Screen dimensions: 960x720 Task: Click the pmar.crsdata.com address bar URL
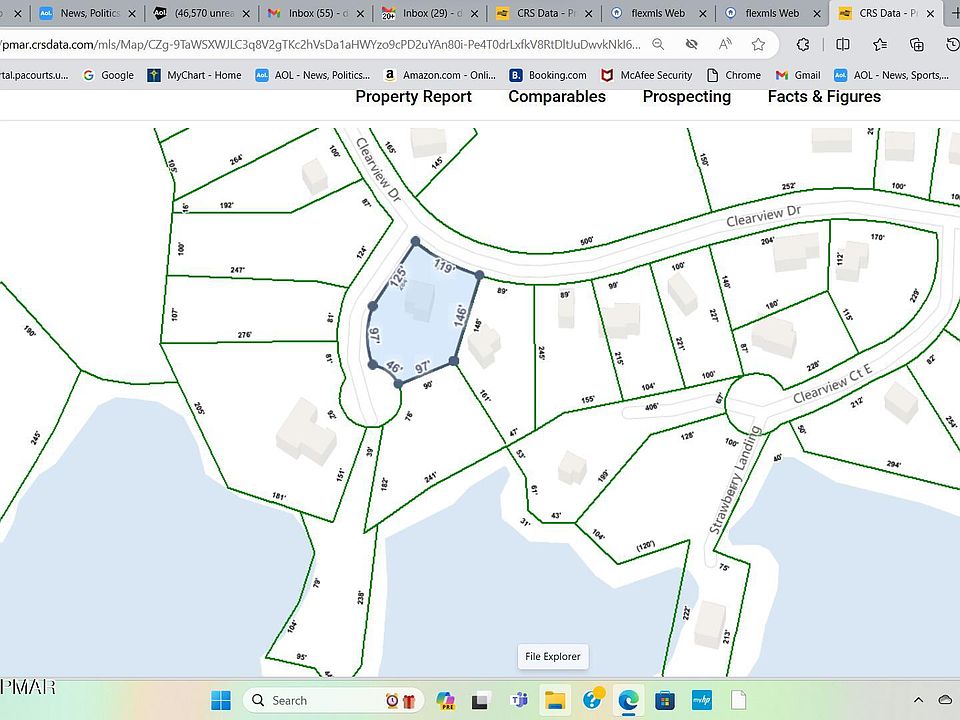pos(320,44)
